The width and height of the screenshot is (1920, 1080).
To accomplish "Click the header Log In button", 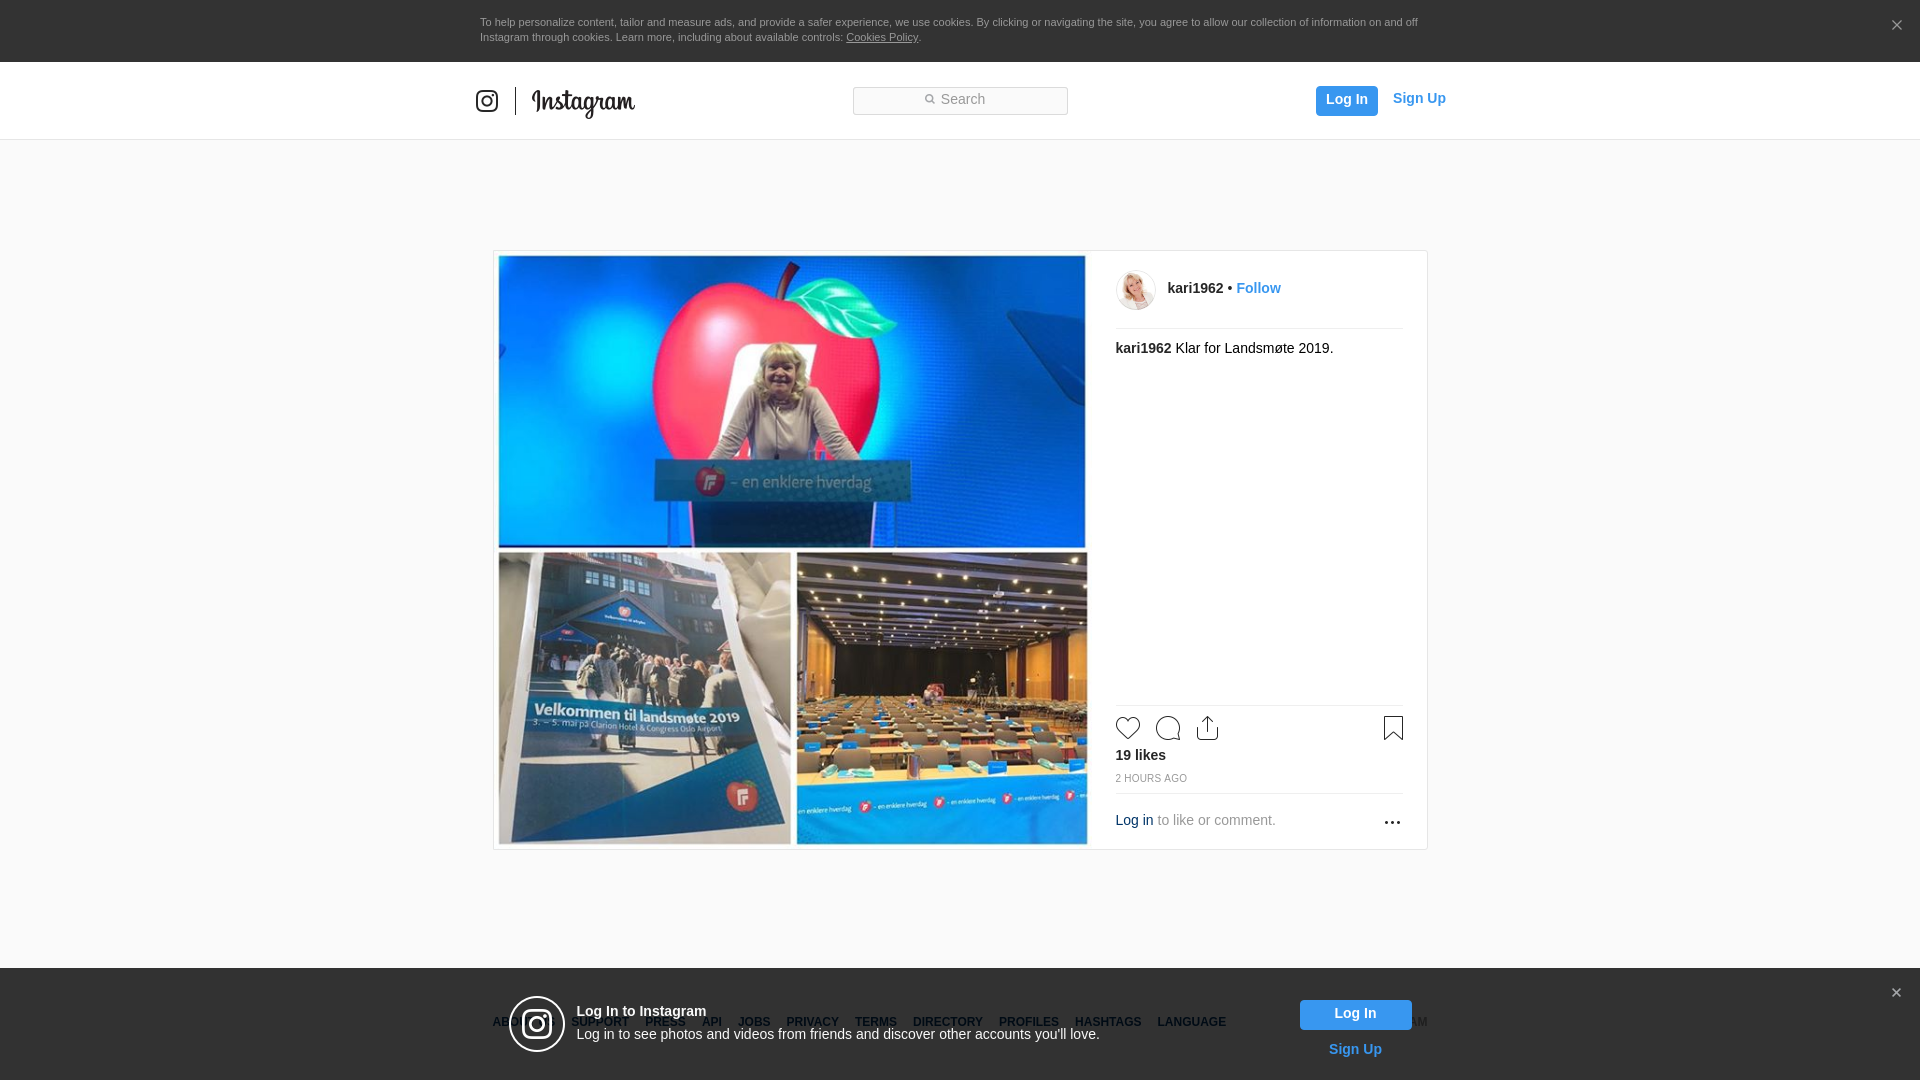I will pos(1346,100).
